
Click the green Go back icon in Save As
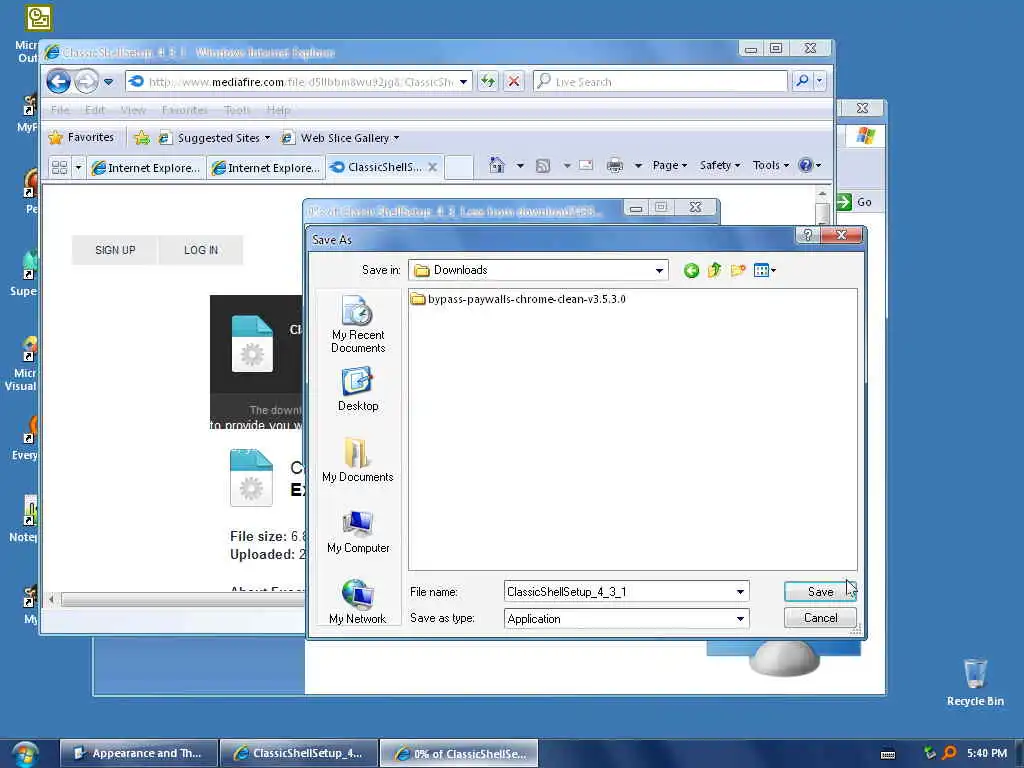click(x=691, y=270)
